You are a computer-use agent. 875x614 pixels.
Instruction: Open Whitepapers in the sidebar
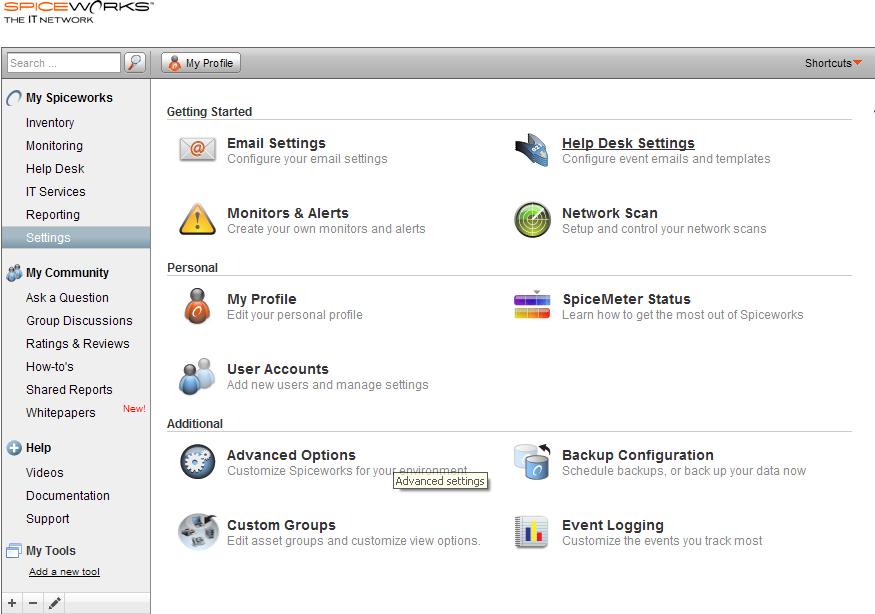click(60, 413)
